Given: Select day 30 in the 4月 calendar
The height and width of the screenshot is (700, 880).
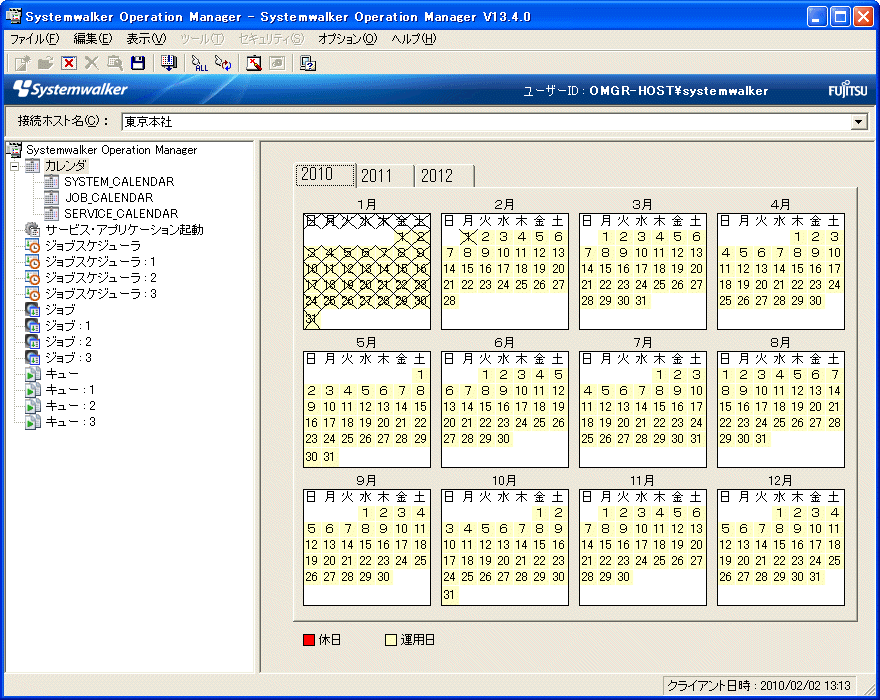Looking at the screenshot, I should tap(815, 301).
